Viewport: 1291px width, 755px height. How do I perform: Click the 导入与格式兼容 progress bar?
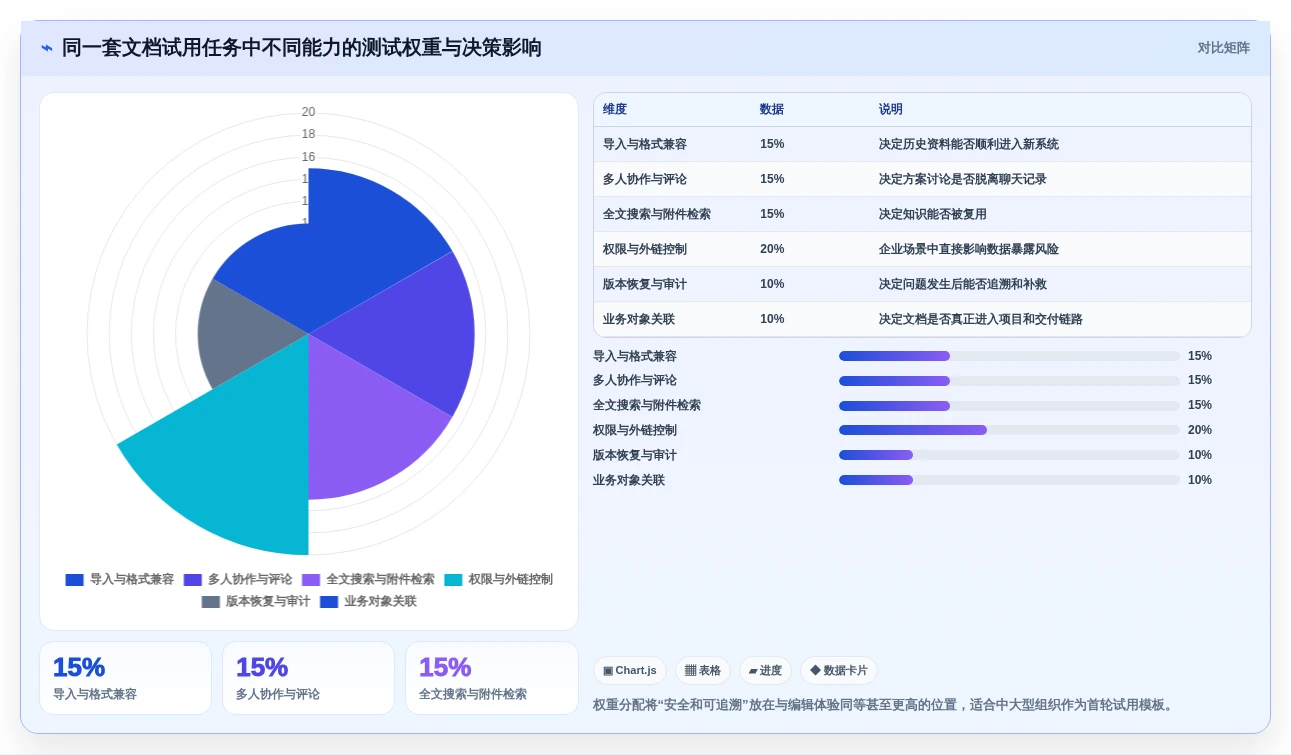1009,356
